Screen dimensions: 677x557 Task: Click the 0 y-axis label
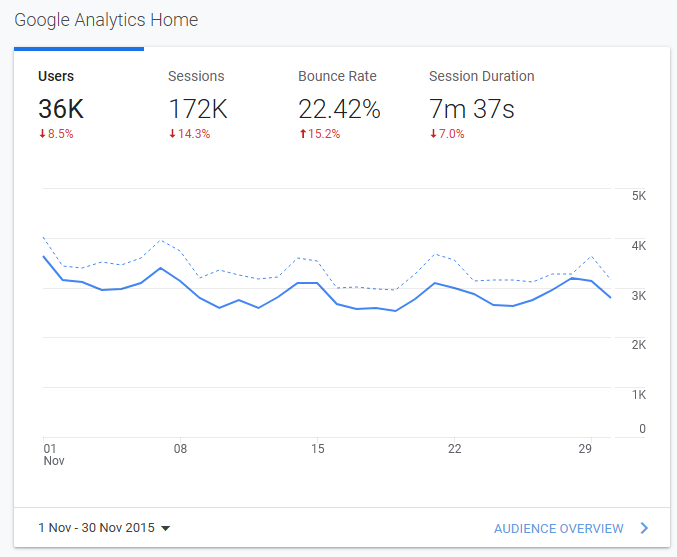[642, 429]
